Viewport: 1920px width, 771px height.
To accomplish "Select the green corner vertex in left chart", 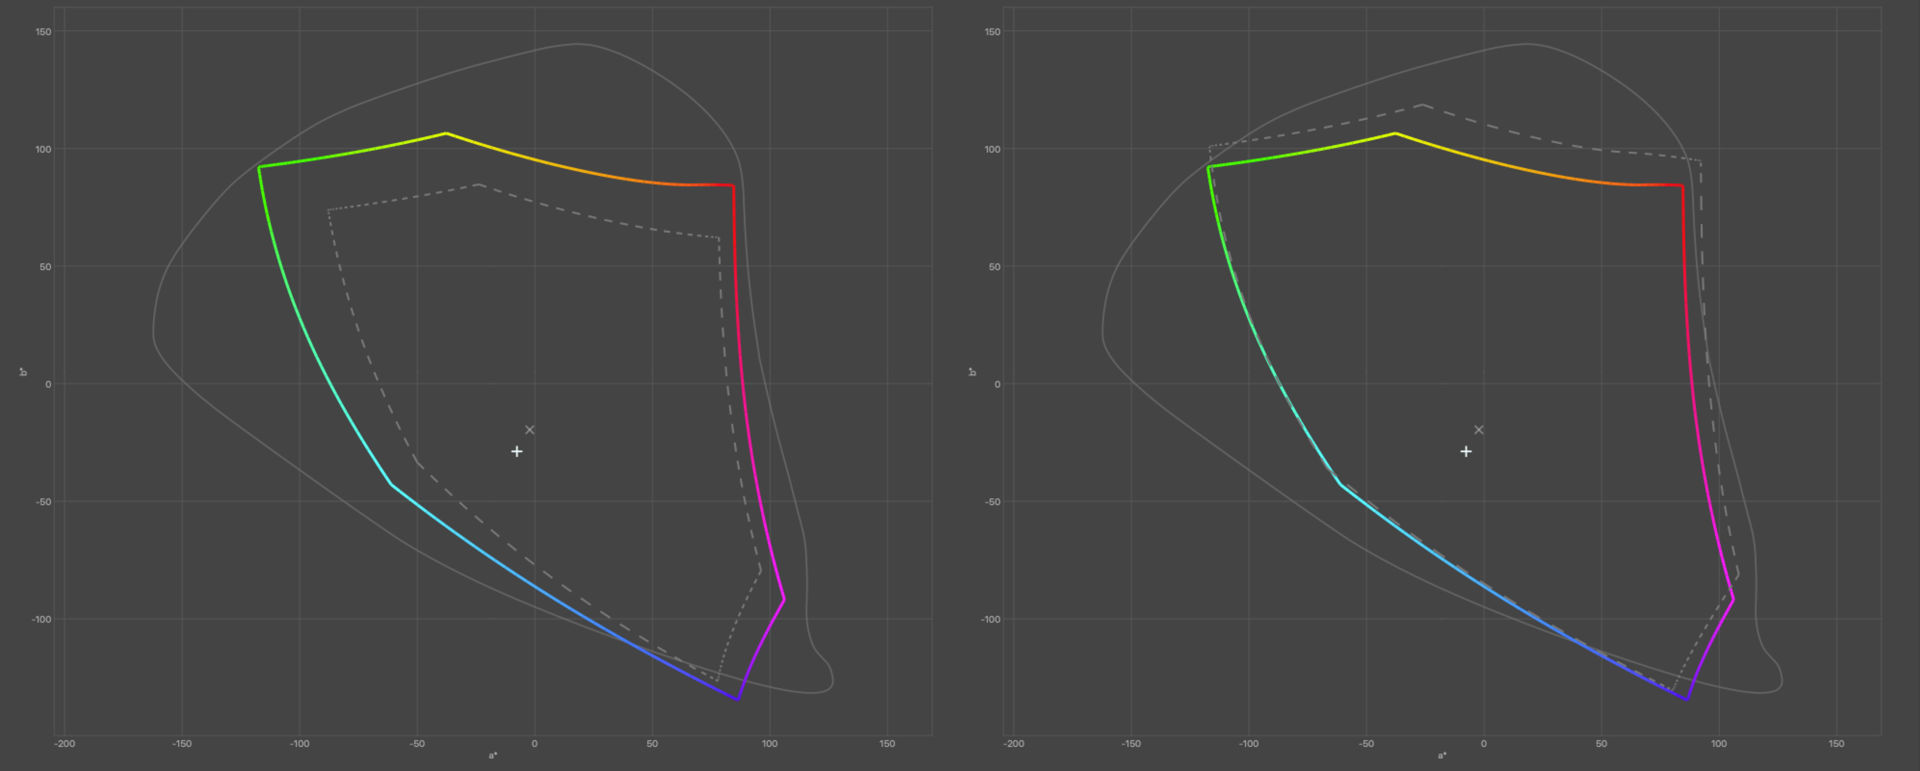I will 259,167.
